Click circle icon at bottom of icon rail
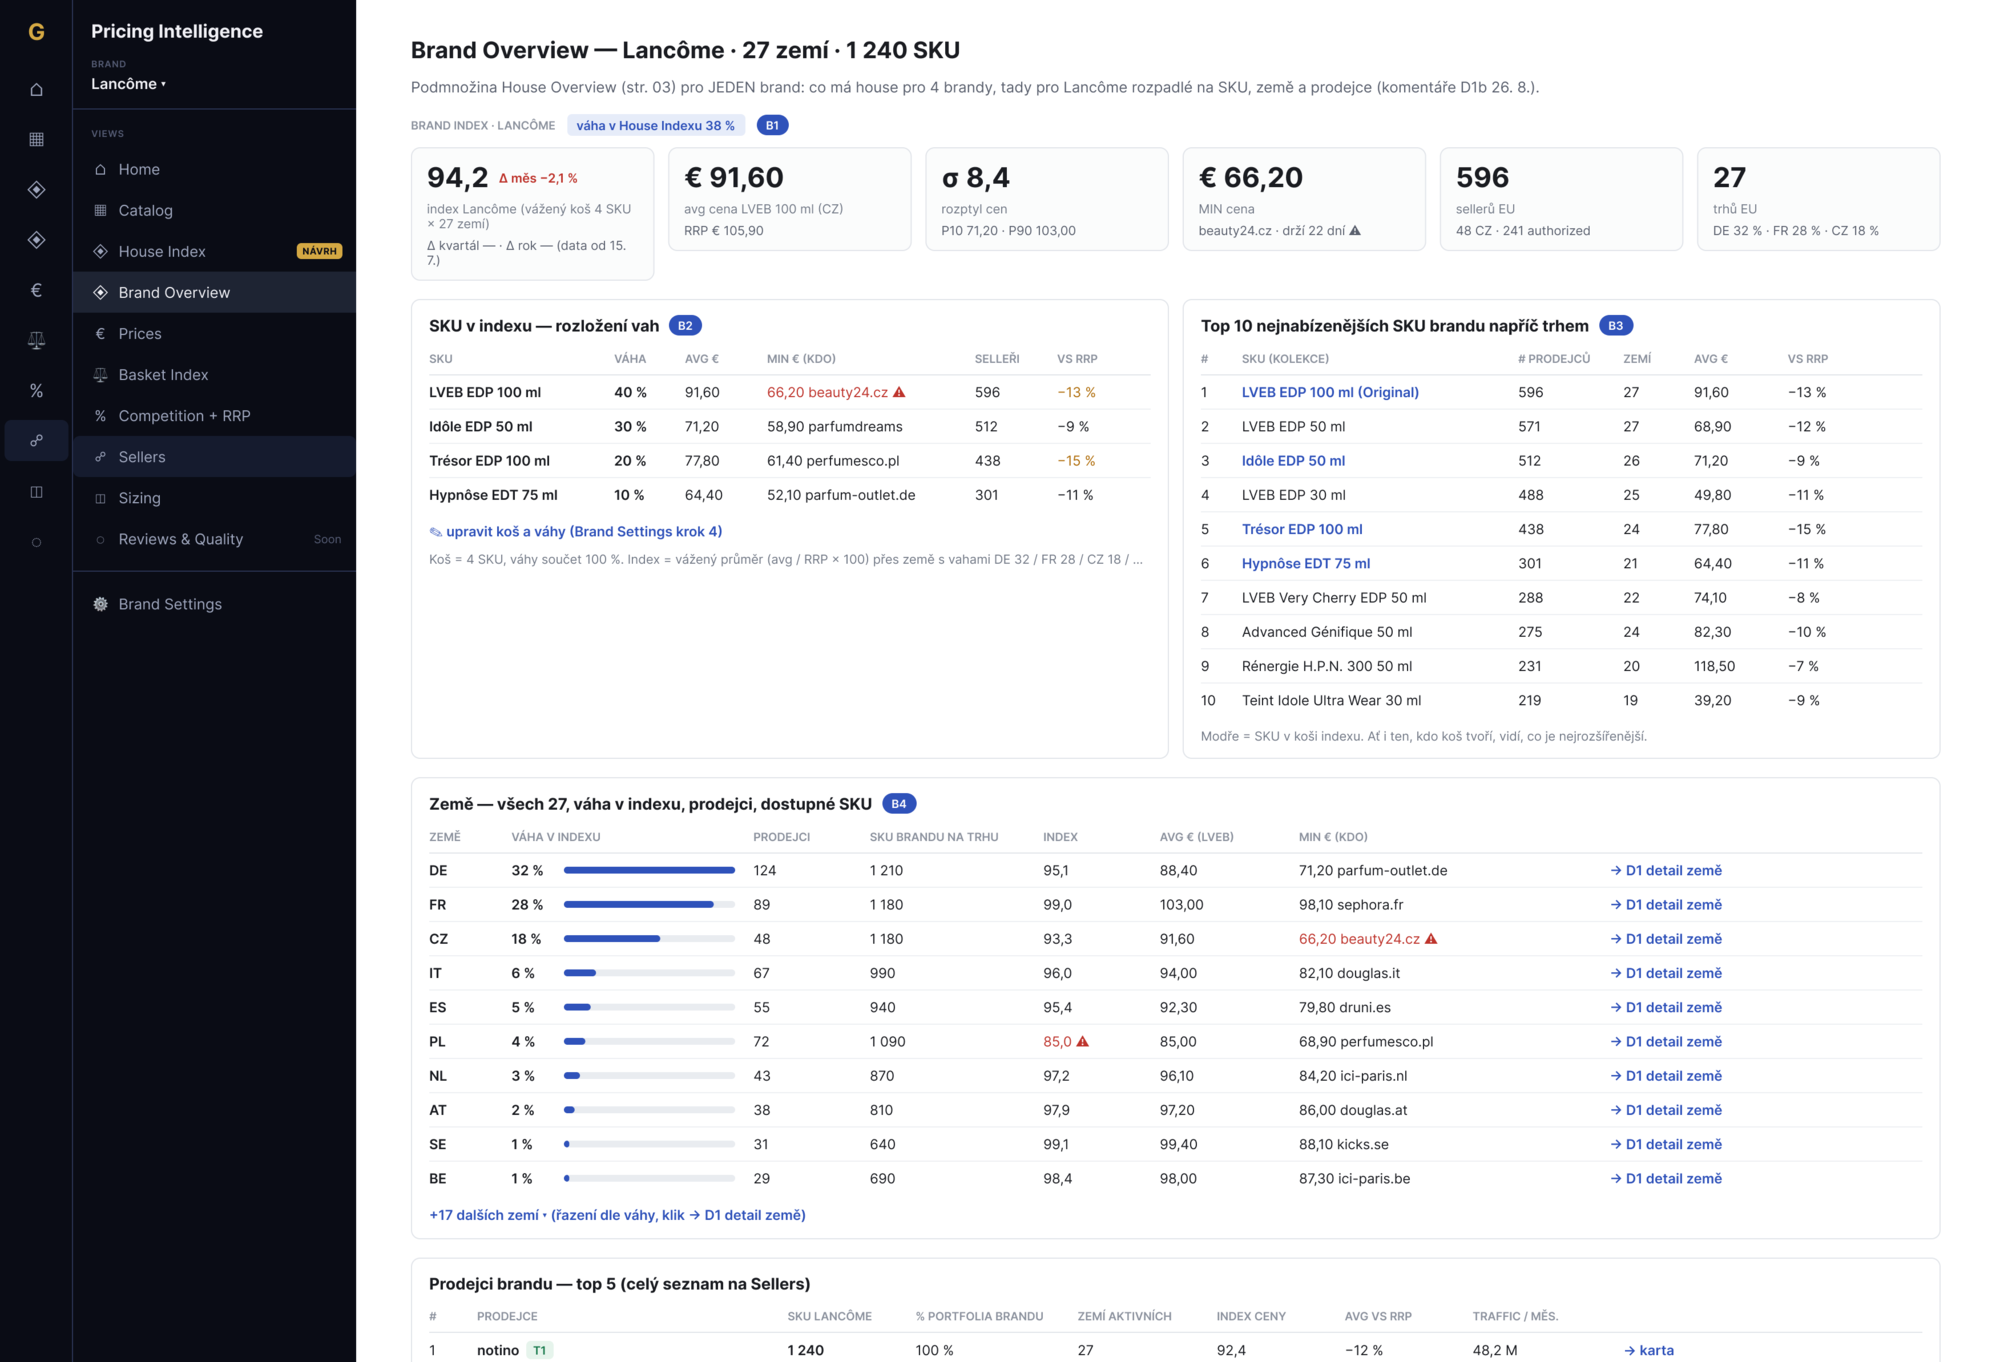This screenshot has width=2000, height=1362. pyautogui.click(x=36, y=542)
